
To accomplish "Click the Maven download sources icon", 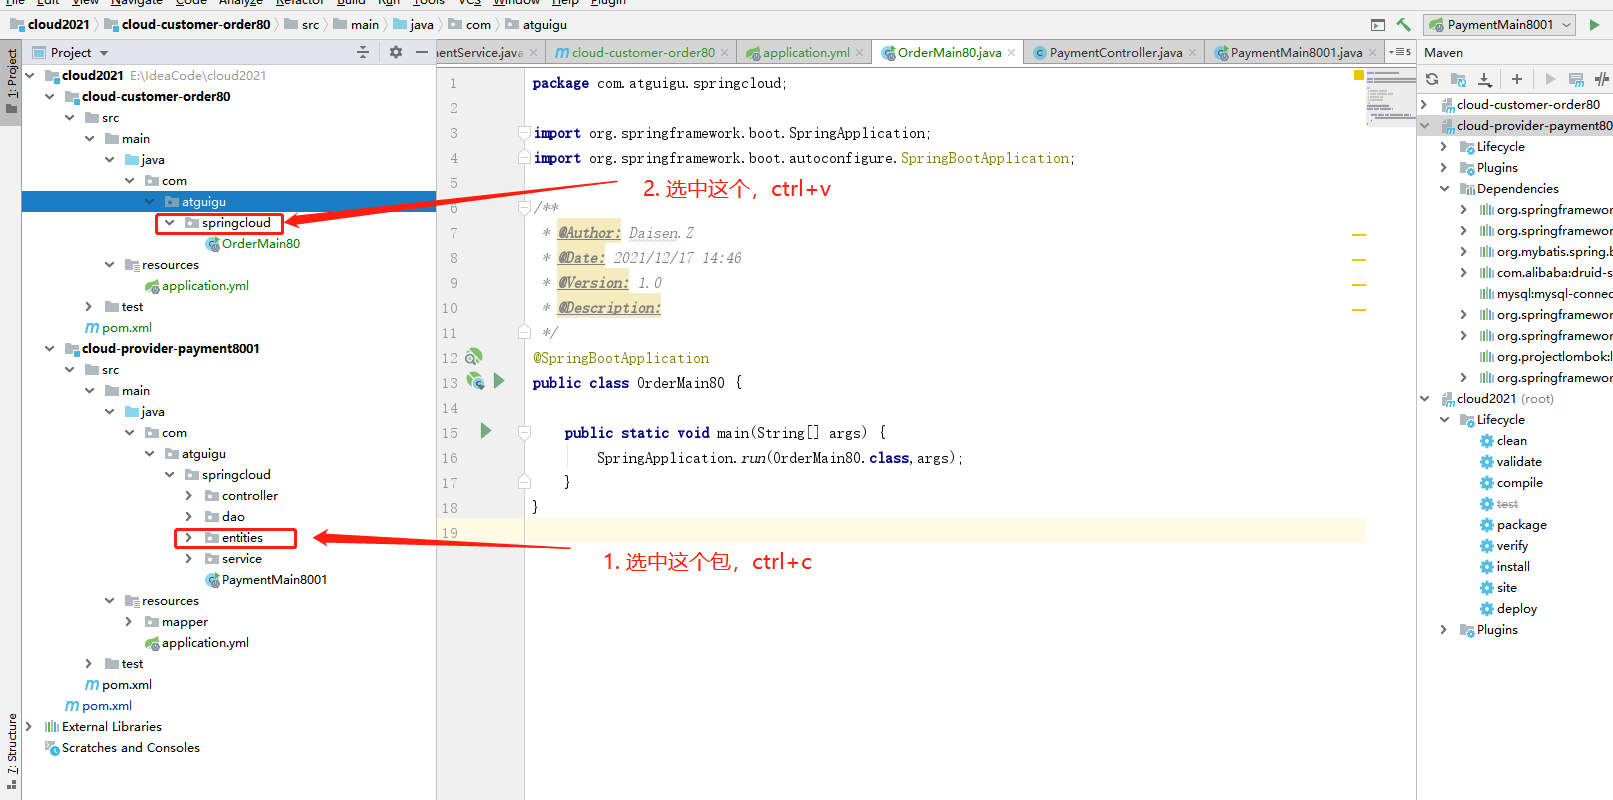I will (x=1485, y=79).
